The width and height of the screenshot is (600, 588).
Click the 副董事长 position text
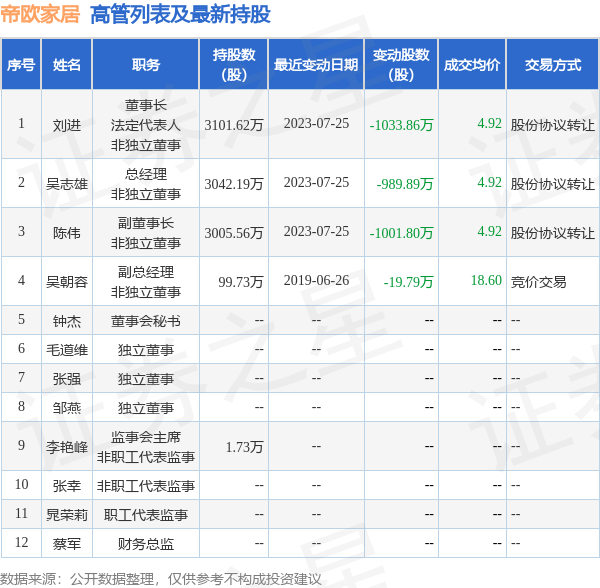coord(146,223)
